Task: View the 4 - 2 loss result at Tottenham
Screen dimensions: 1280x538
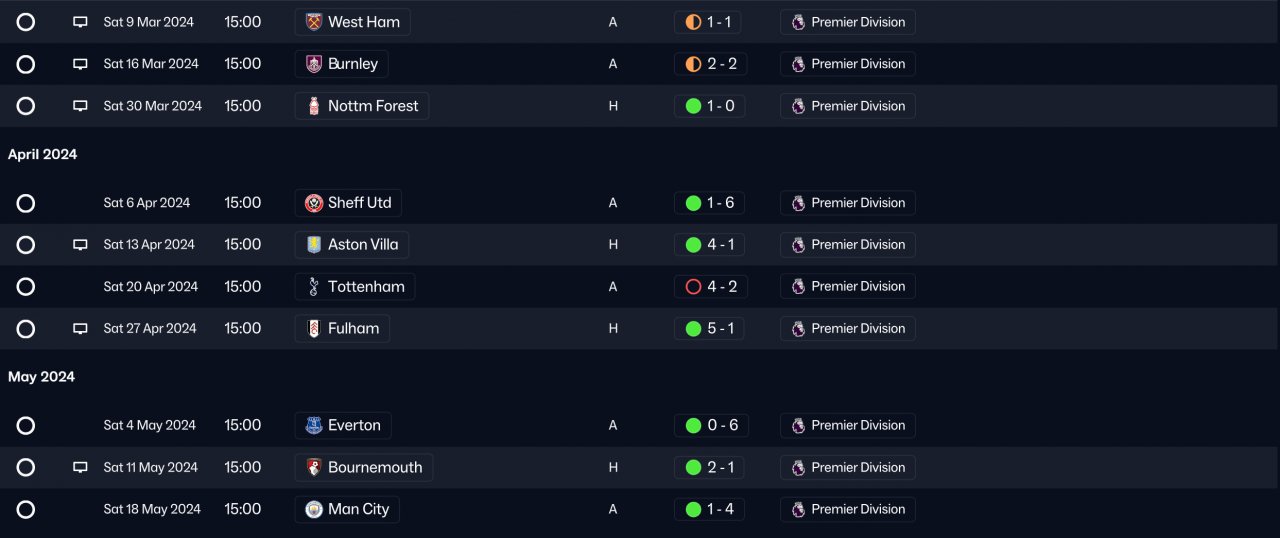Action: 711,287
